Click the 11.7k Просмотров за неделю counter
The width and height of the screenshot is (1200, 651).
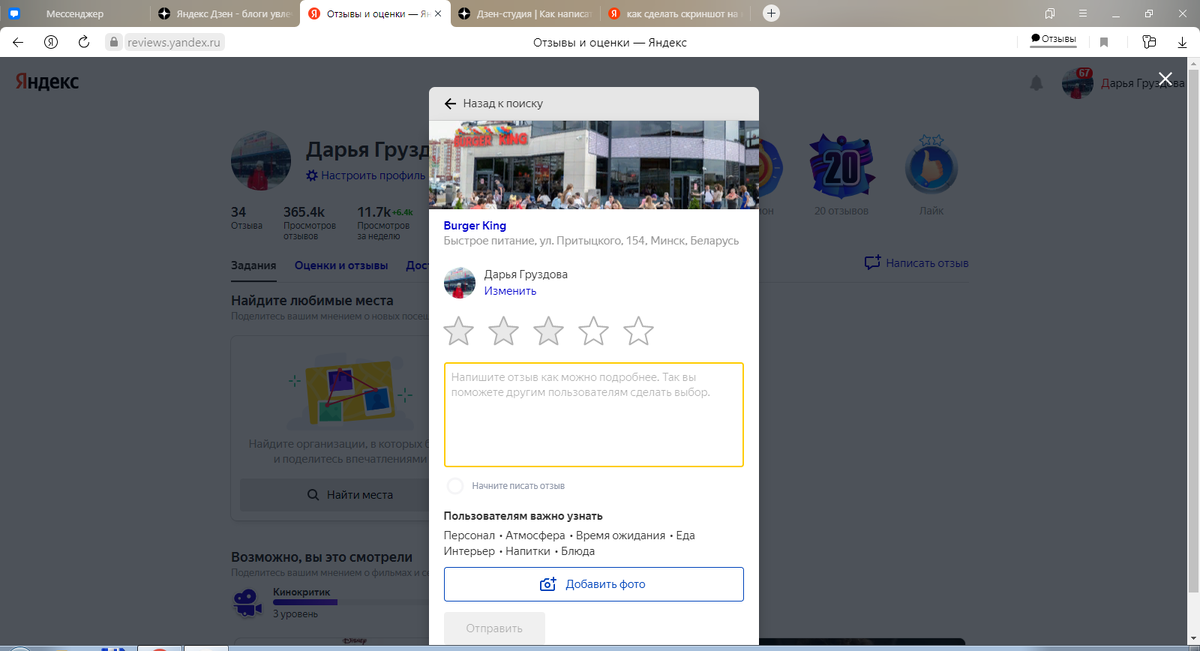[384, 223]
